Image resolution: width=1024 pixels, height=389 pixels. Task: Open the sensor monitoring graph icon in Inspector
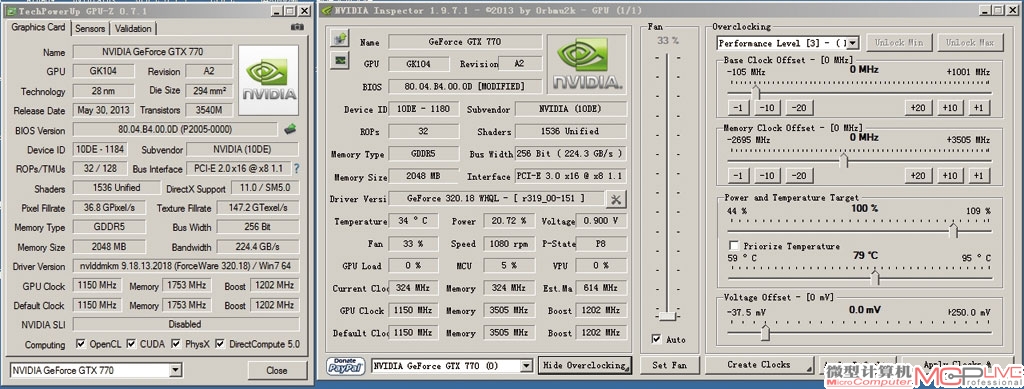340,61
